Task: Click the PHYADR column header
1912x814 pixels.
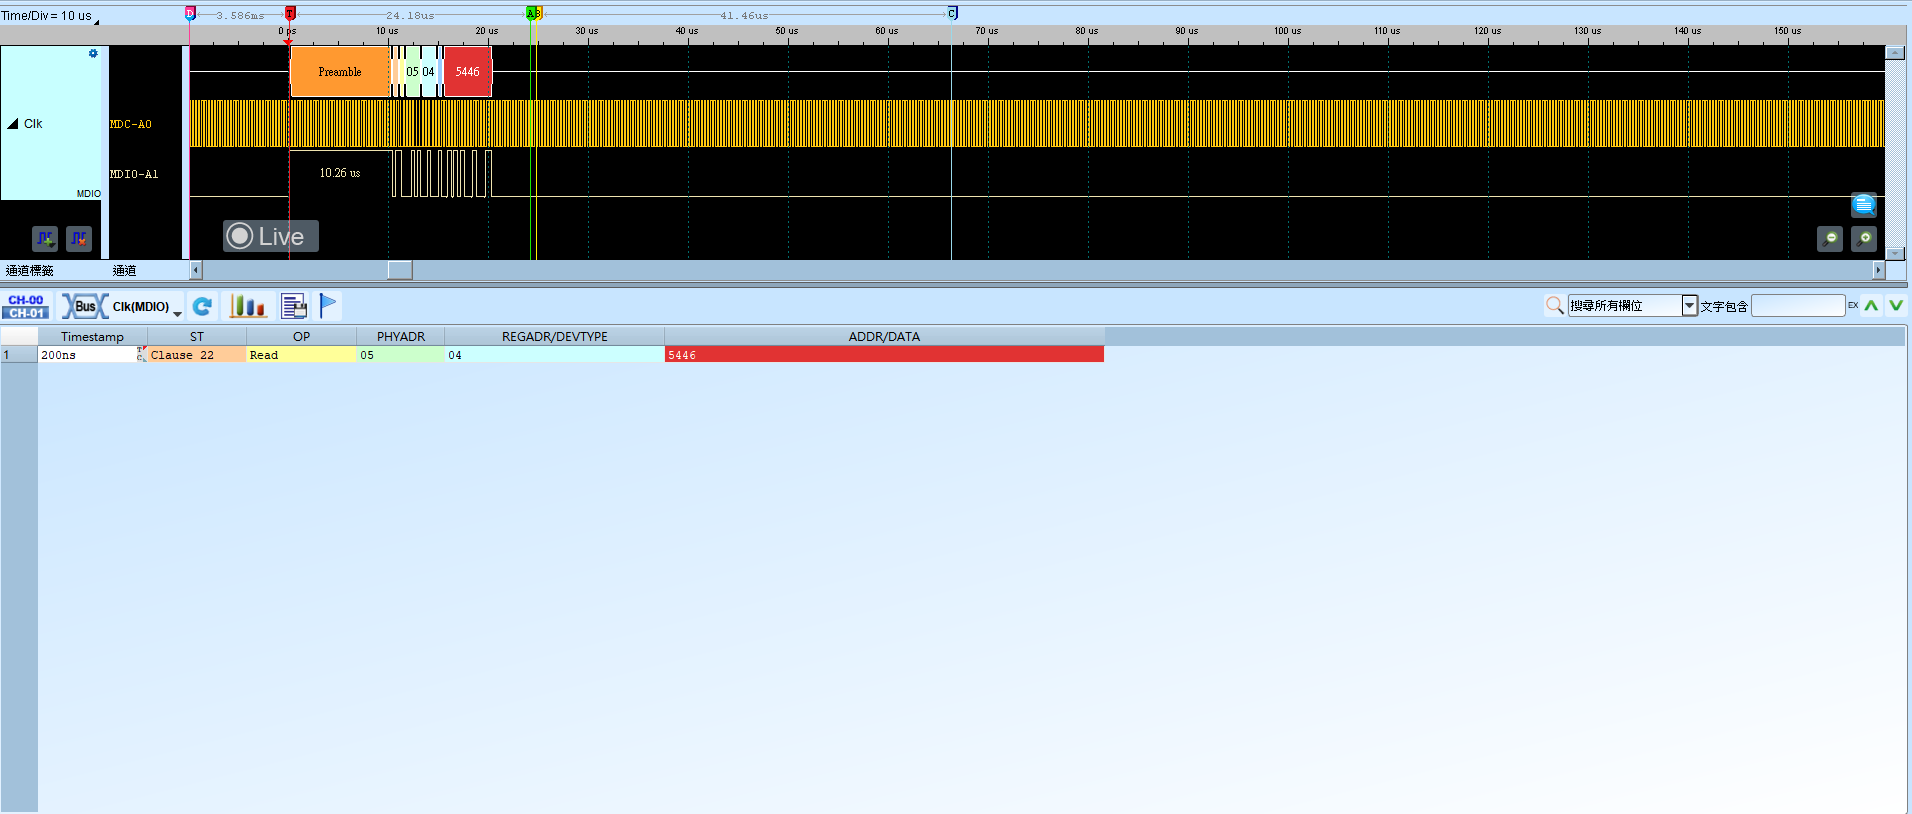Action: pos(401,336)
